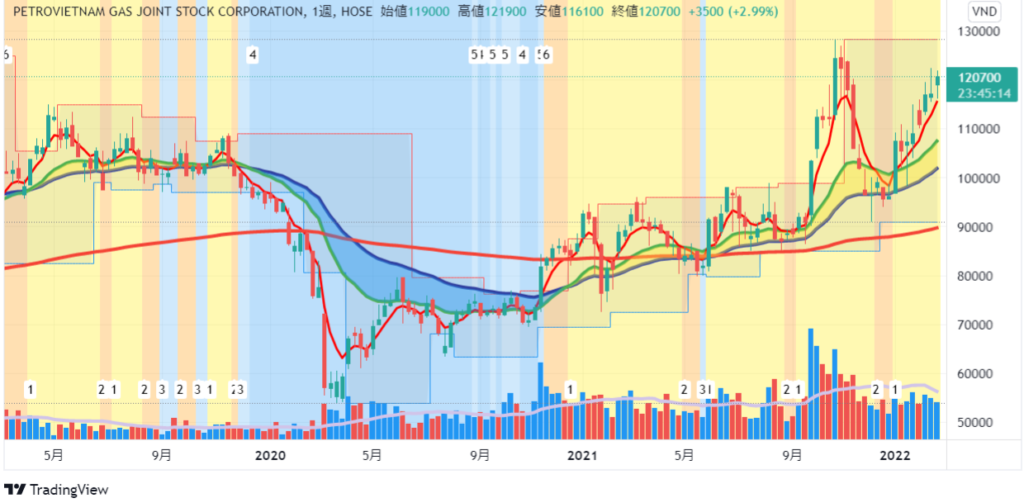Select the 高値121900 high value
1024x503 pixels.
click(x=494, y=12)
